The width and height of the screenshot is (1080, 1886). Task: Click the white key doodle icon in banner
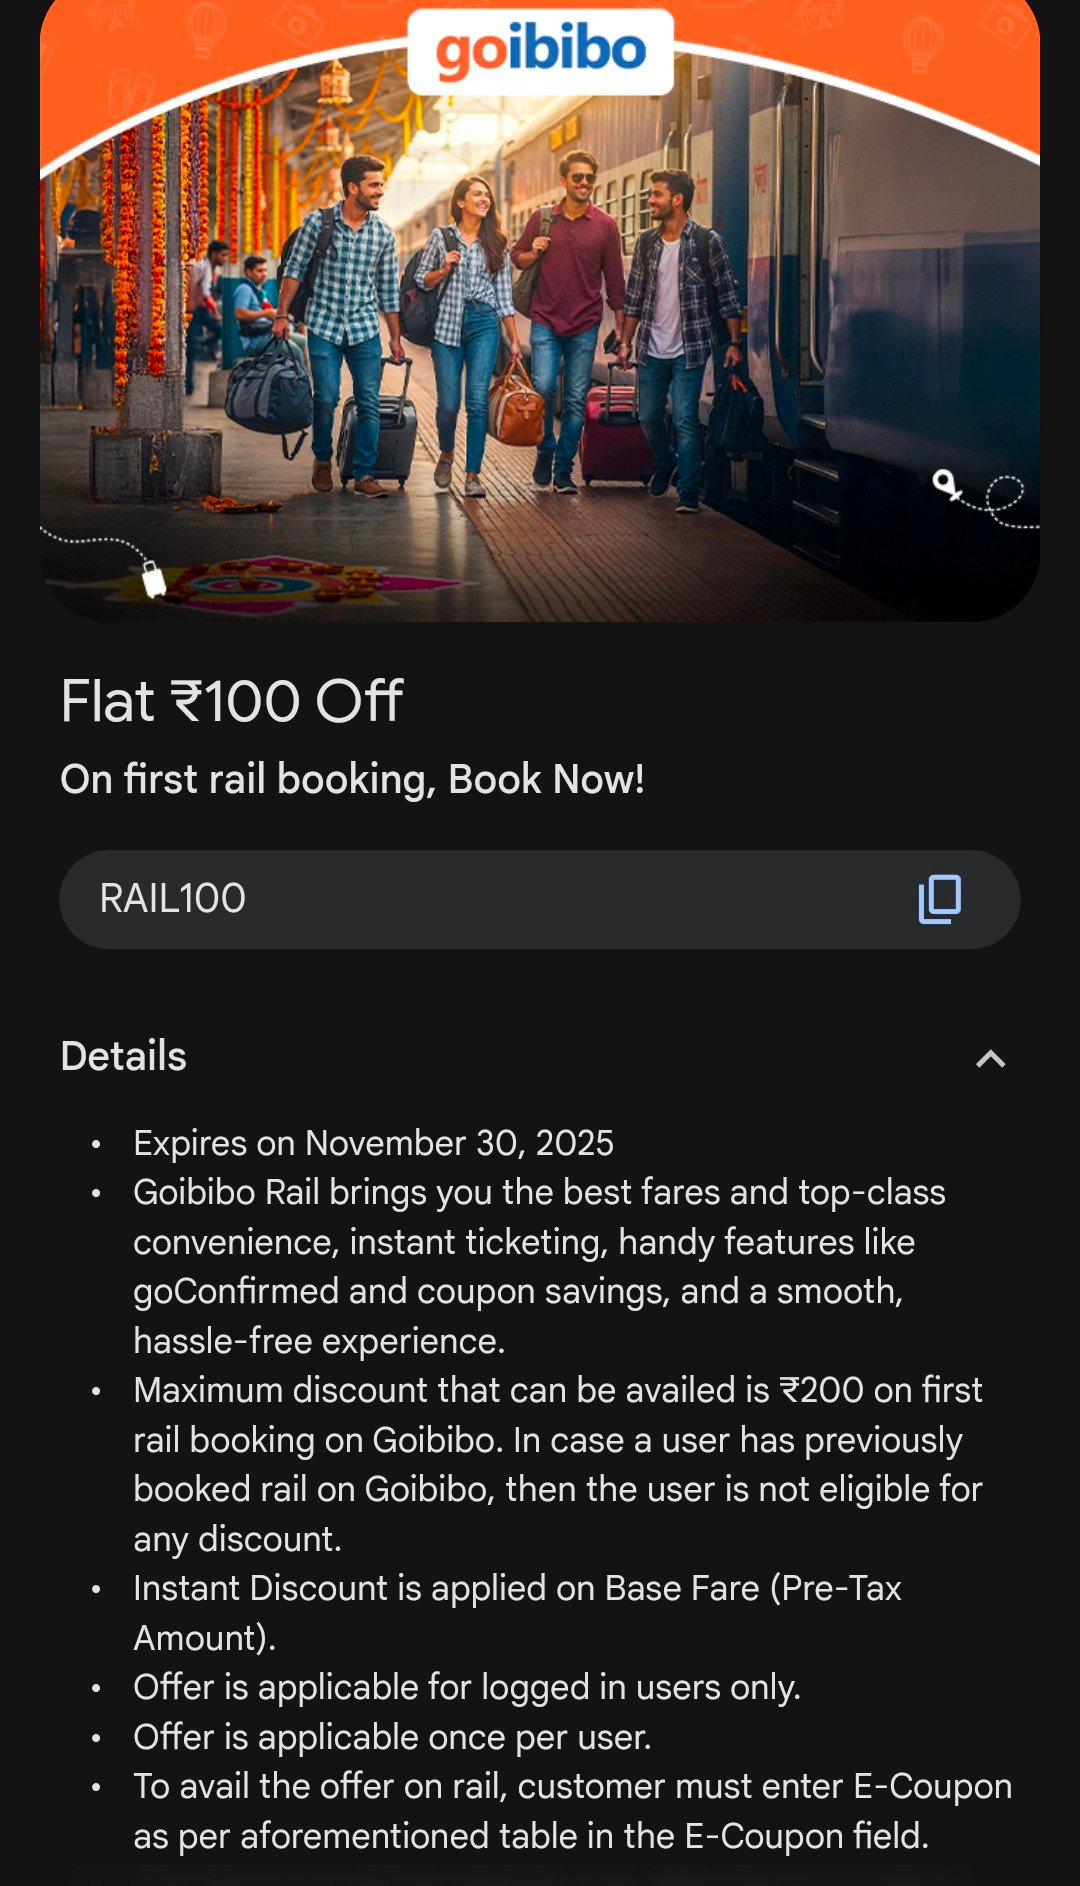tap(946, 485)
